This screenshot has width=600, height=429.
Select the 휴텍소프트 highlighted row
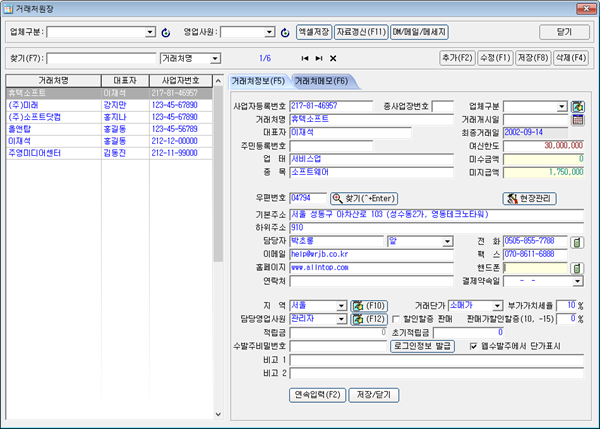pos(109,93)
